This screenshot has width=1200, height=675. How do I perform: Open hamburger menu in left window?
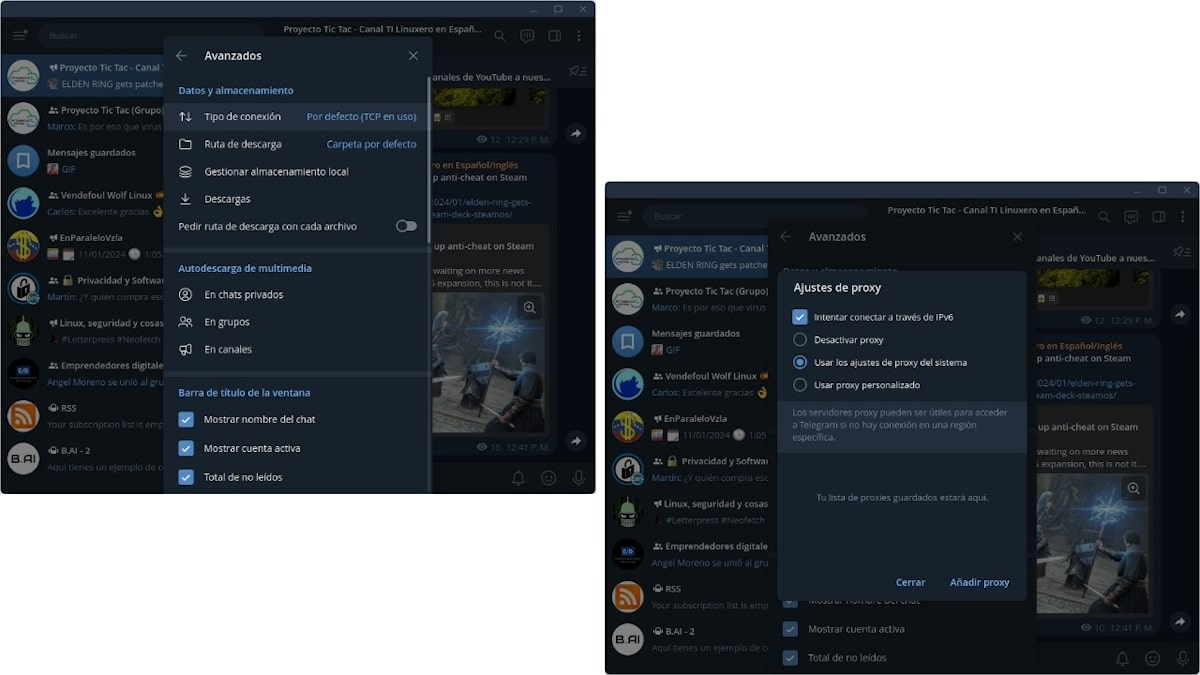pyautogui.click(x=20, y=35)
